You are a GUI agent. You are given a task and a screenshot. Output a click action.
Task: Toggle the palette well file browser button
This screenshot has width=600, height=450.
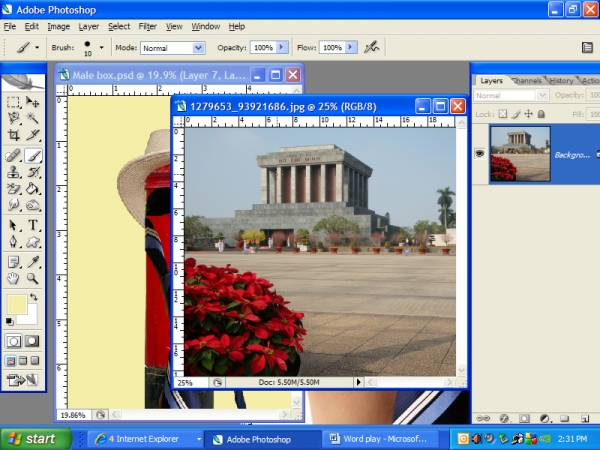coord(587,47)
